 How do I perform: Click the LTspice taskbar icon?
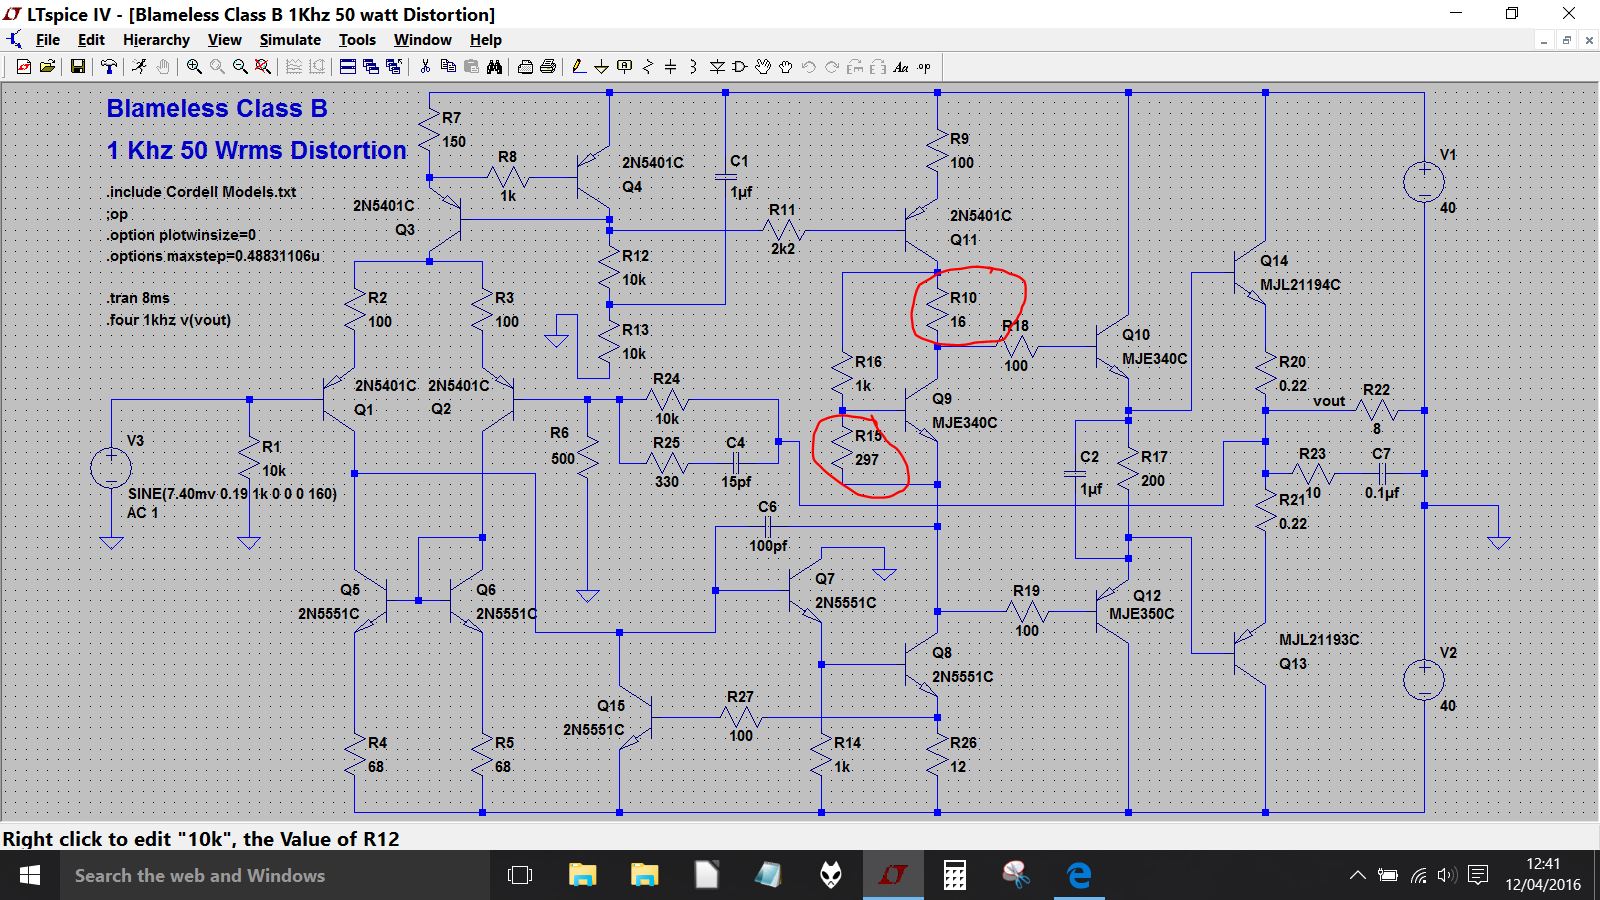pos(893,875)
